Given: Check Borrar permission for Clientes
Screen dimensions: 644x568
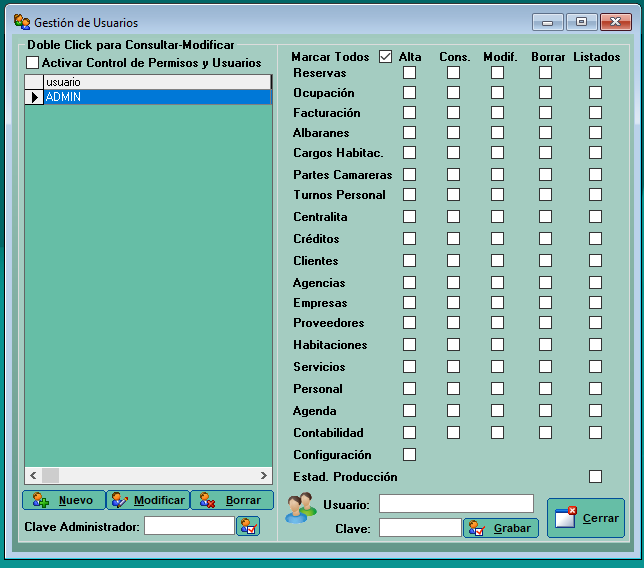Looking at the screenshot, I should point(545,261).
